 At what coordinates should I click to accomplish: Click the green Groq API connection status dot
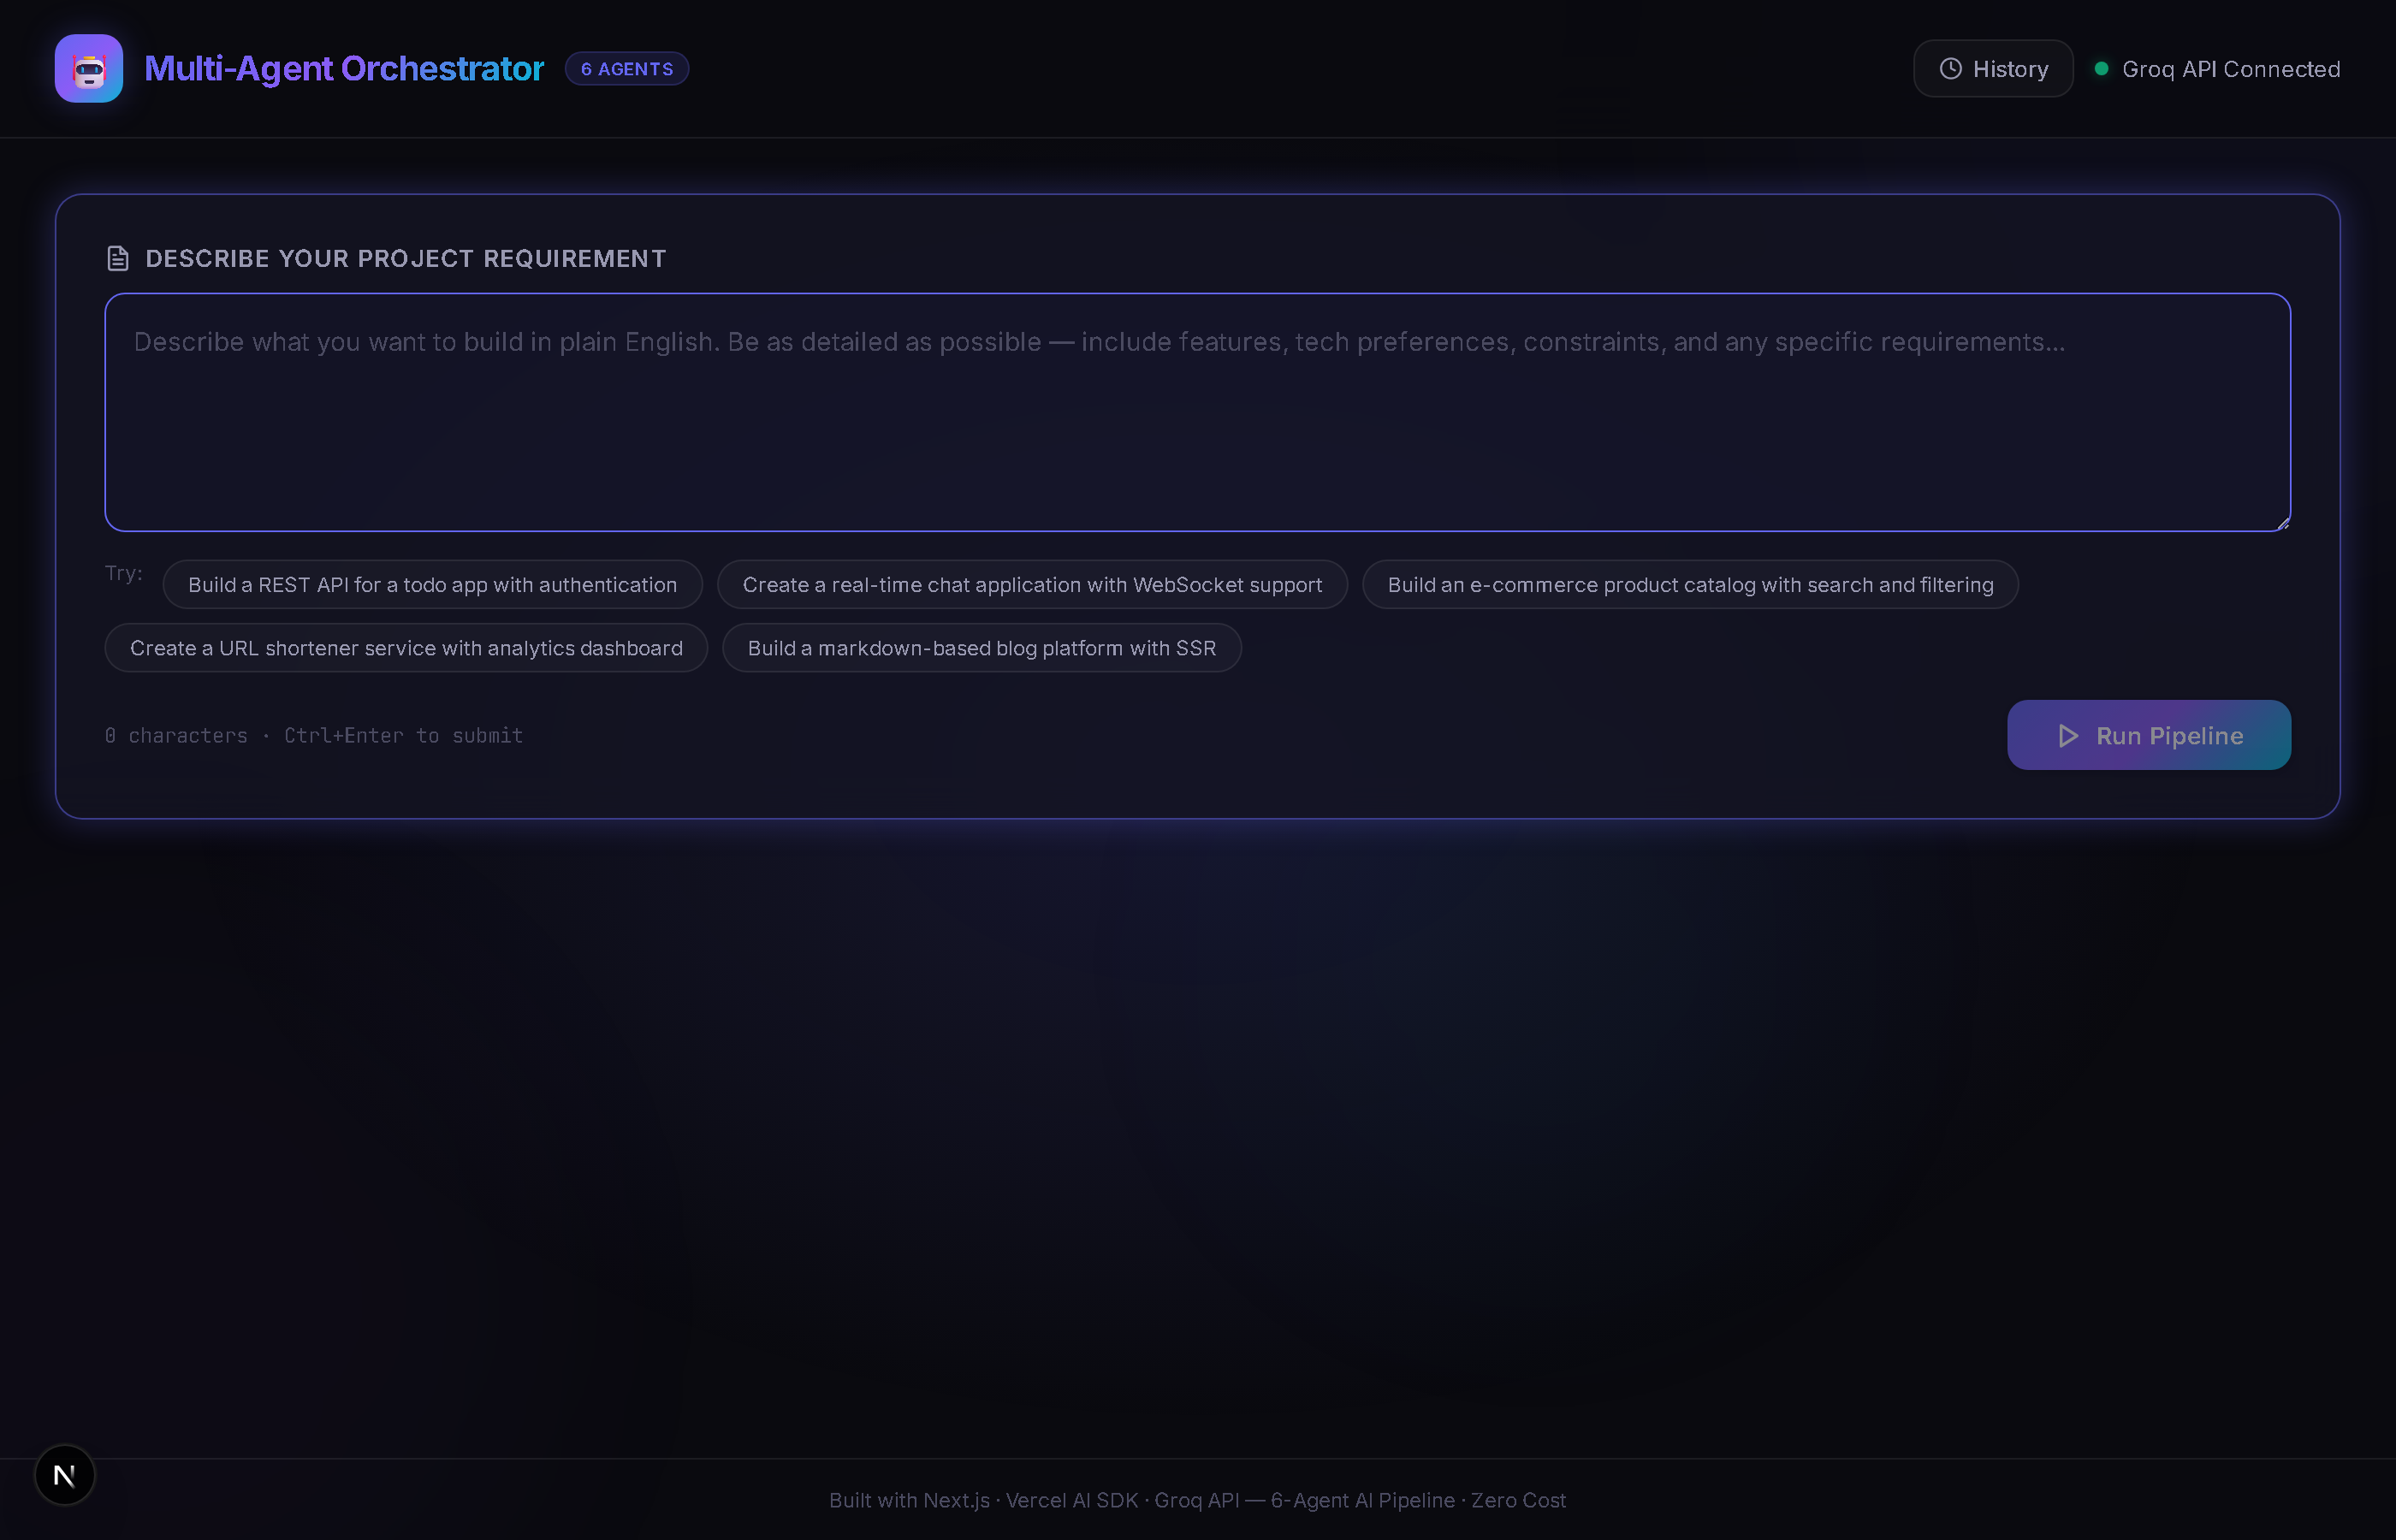[2101, 68]
